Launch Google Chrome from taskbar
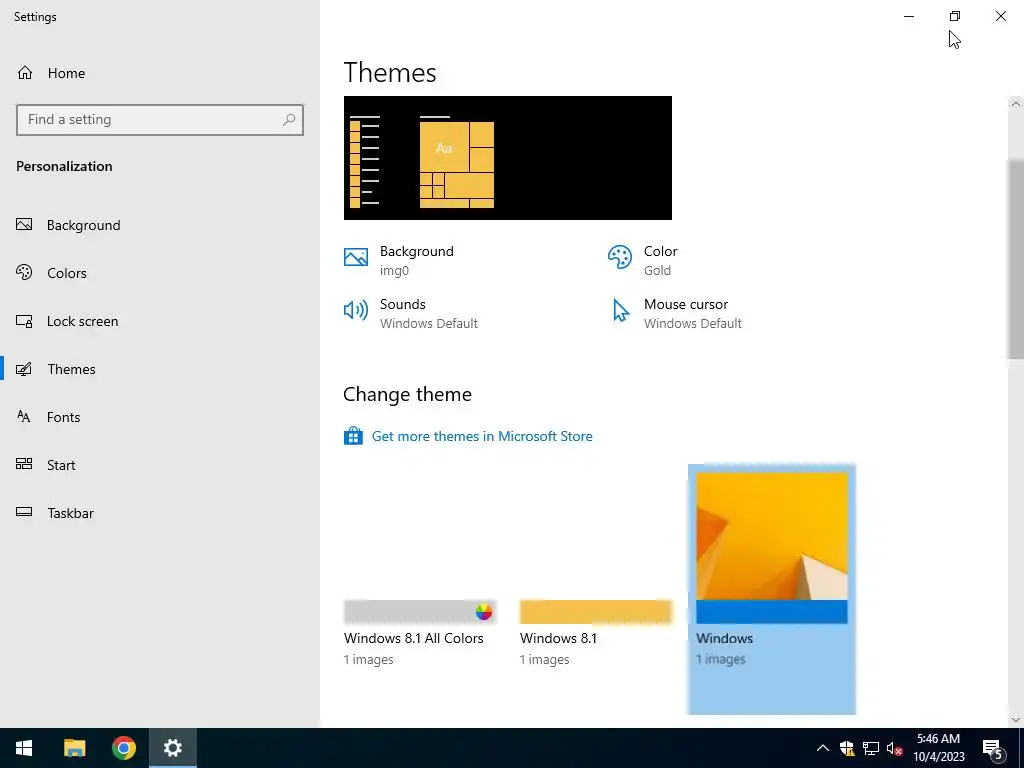The width and height of the screenshot is (1024, 768). coord(123,748)
